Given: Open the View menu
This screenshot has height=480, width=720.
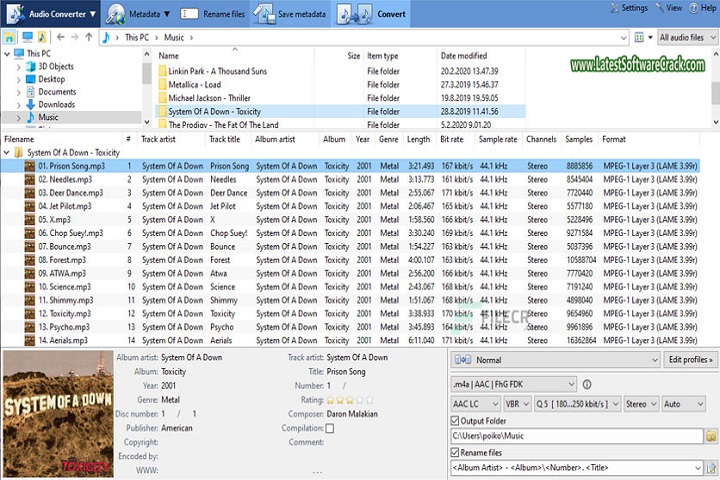Looking at the screenshot, I should (x=669, y=8).
